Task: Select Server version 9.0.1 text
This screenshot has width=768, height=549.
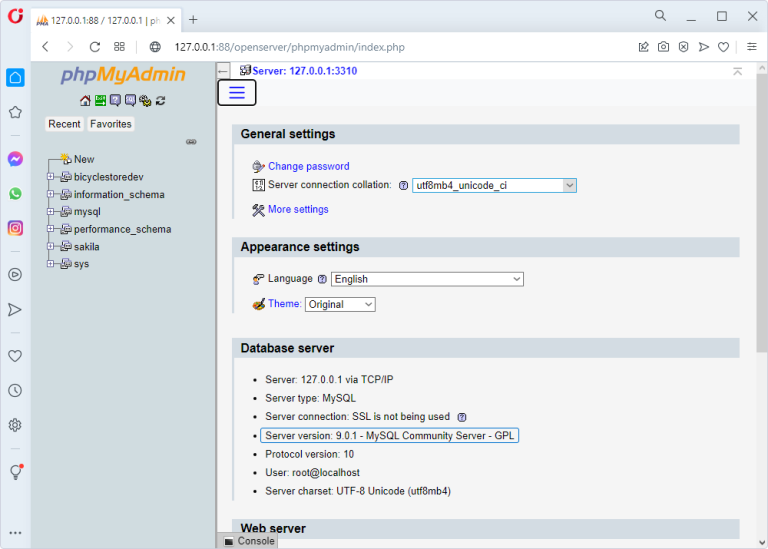Action: click(x=389, y=436)
